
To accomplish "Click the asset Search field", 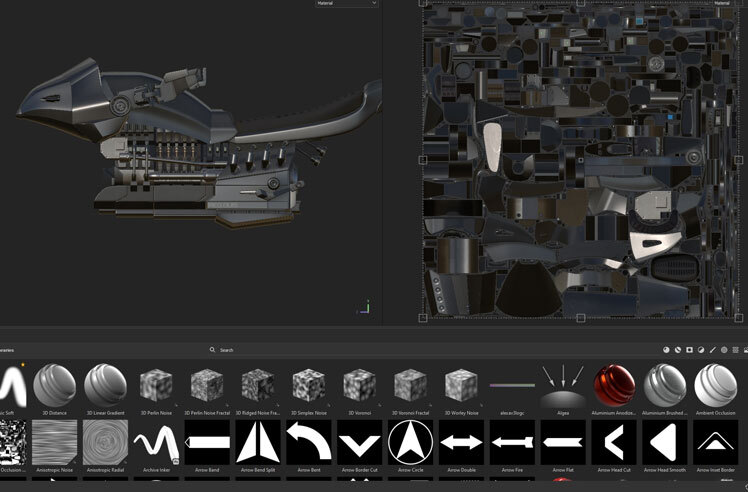I will pos(300,350).
